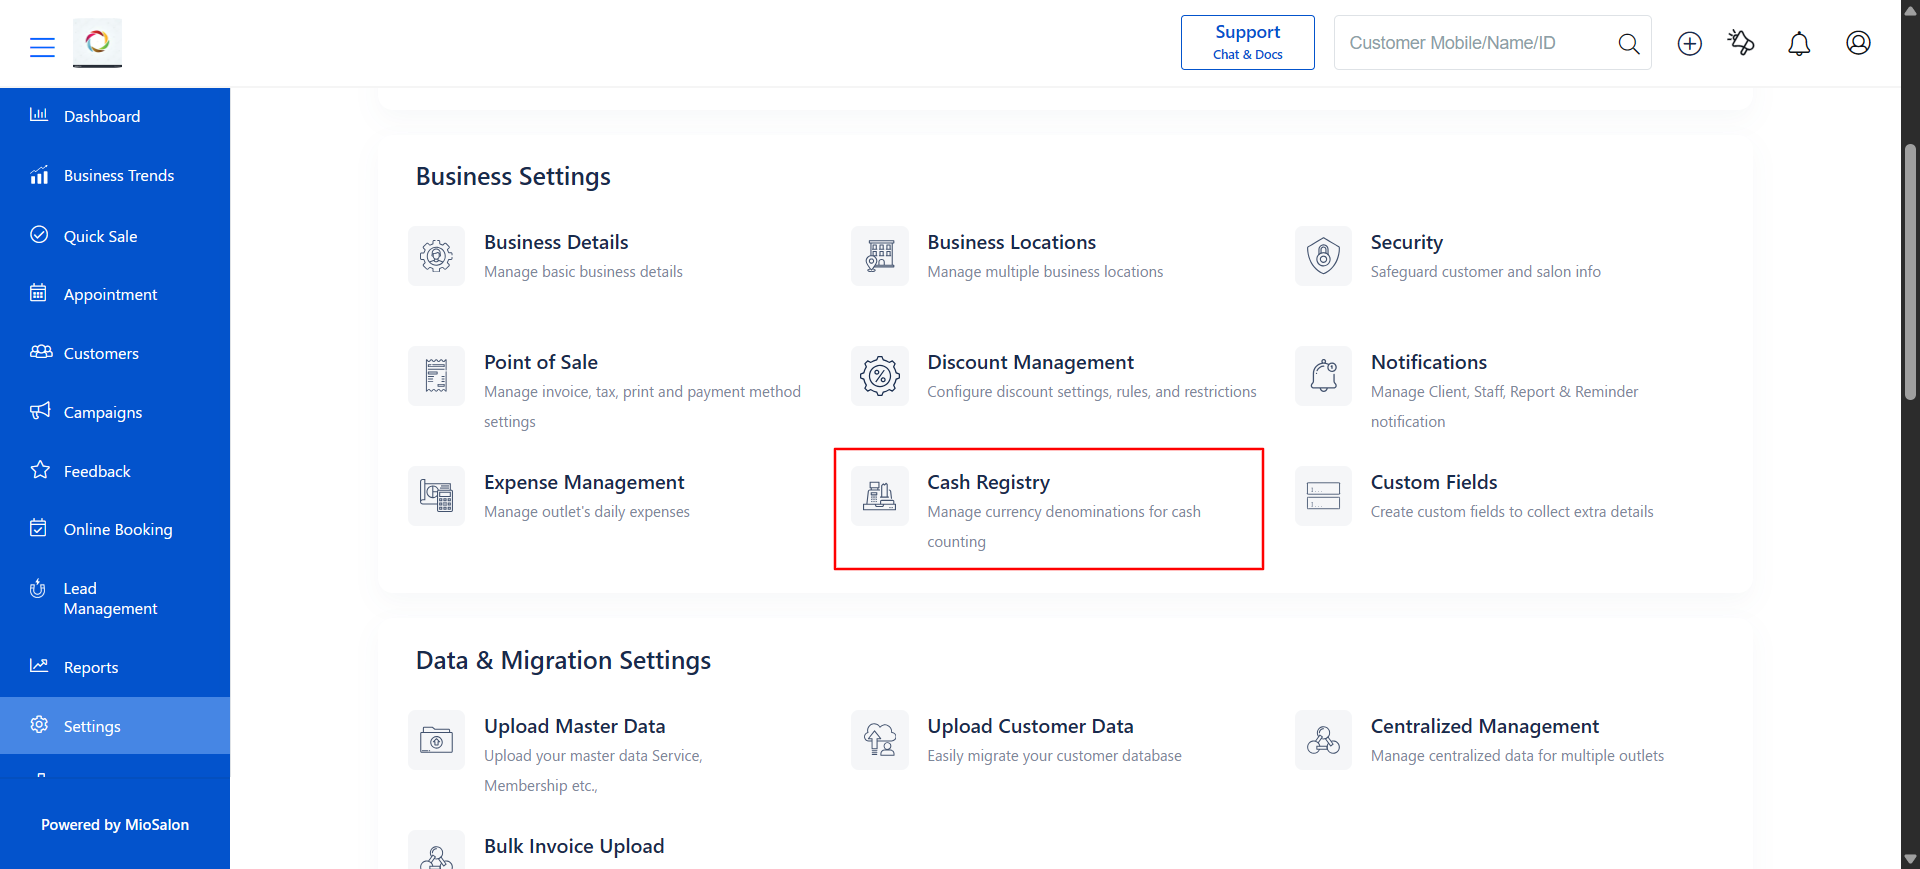Click the Point of Sale receipt icon
This screenshot has height=869, width=1920.
point(436,376)
